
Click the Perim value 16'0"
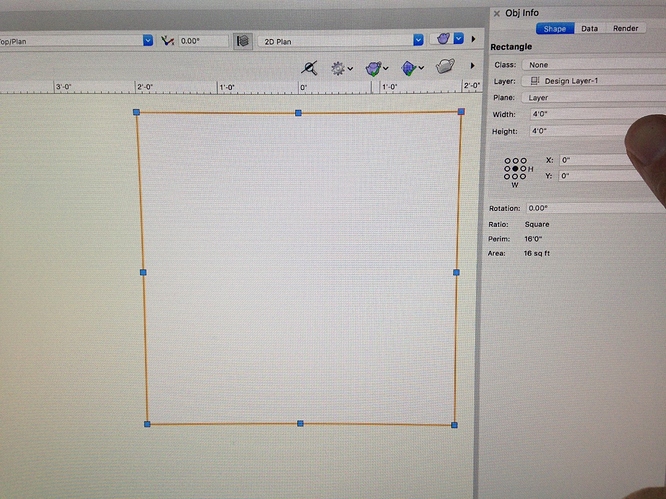coord(533,239)
